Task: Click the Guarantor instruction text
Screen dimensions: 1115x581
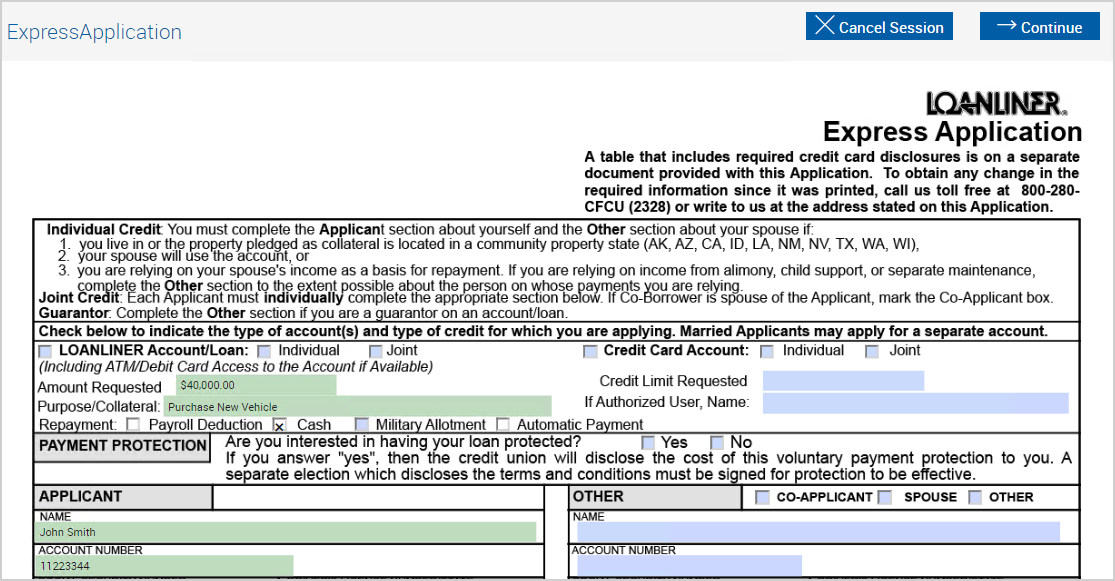Action: tap(303, 313)
